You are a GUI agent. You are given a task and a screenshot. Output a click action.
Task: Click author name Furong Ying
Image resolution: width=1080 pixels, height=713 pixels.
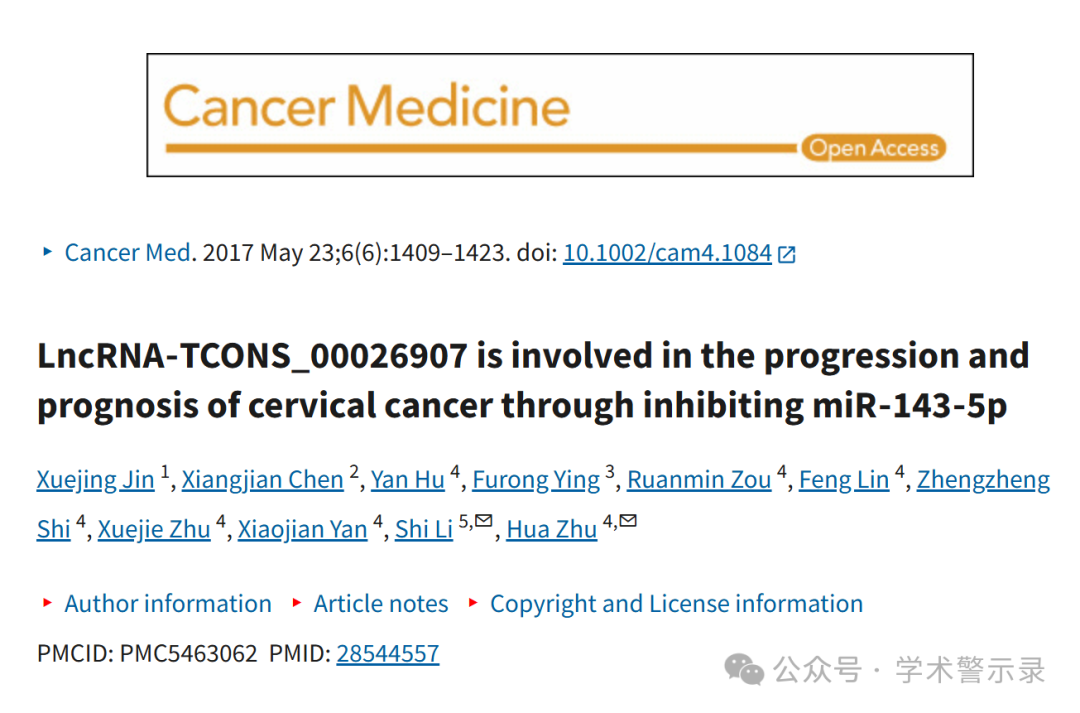click(536, 479)
